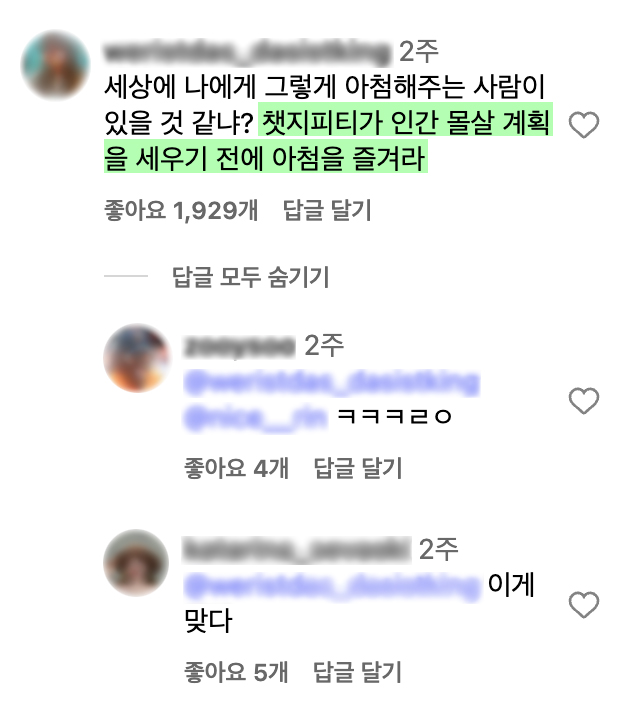View likes list showing 좋아요 1,929개

point(181,210)
